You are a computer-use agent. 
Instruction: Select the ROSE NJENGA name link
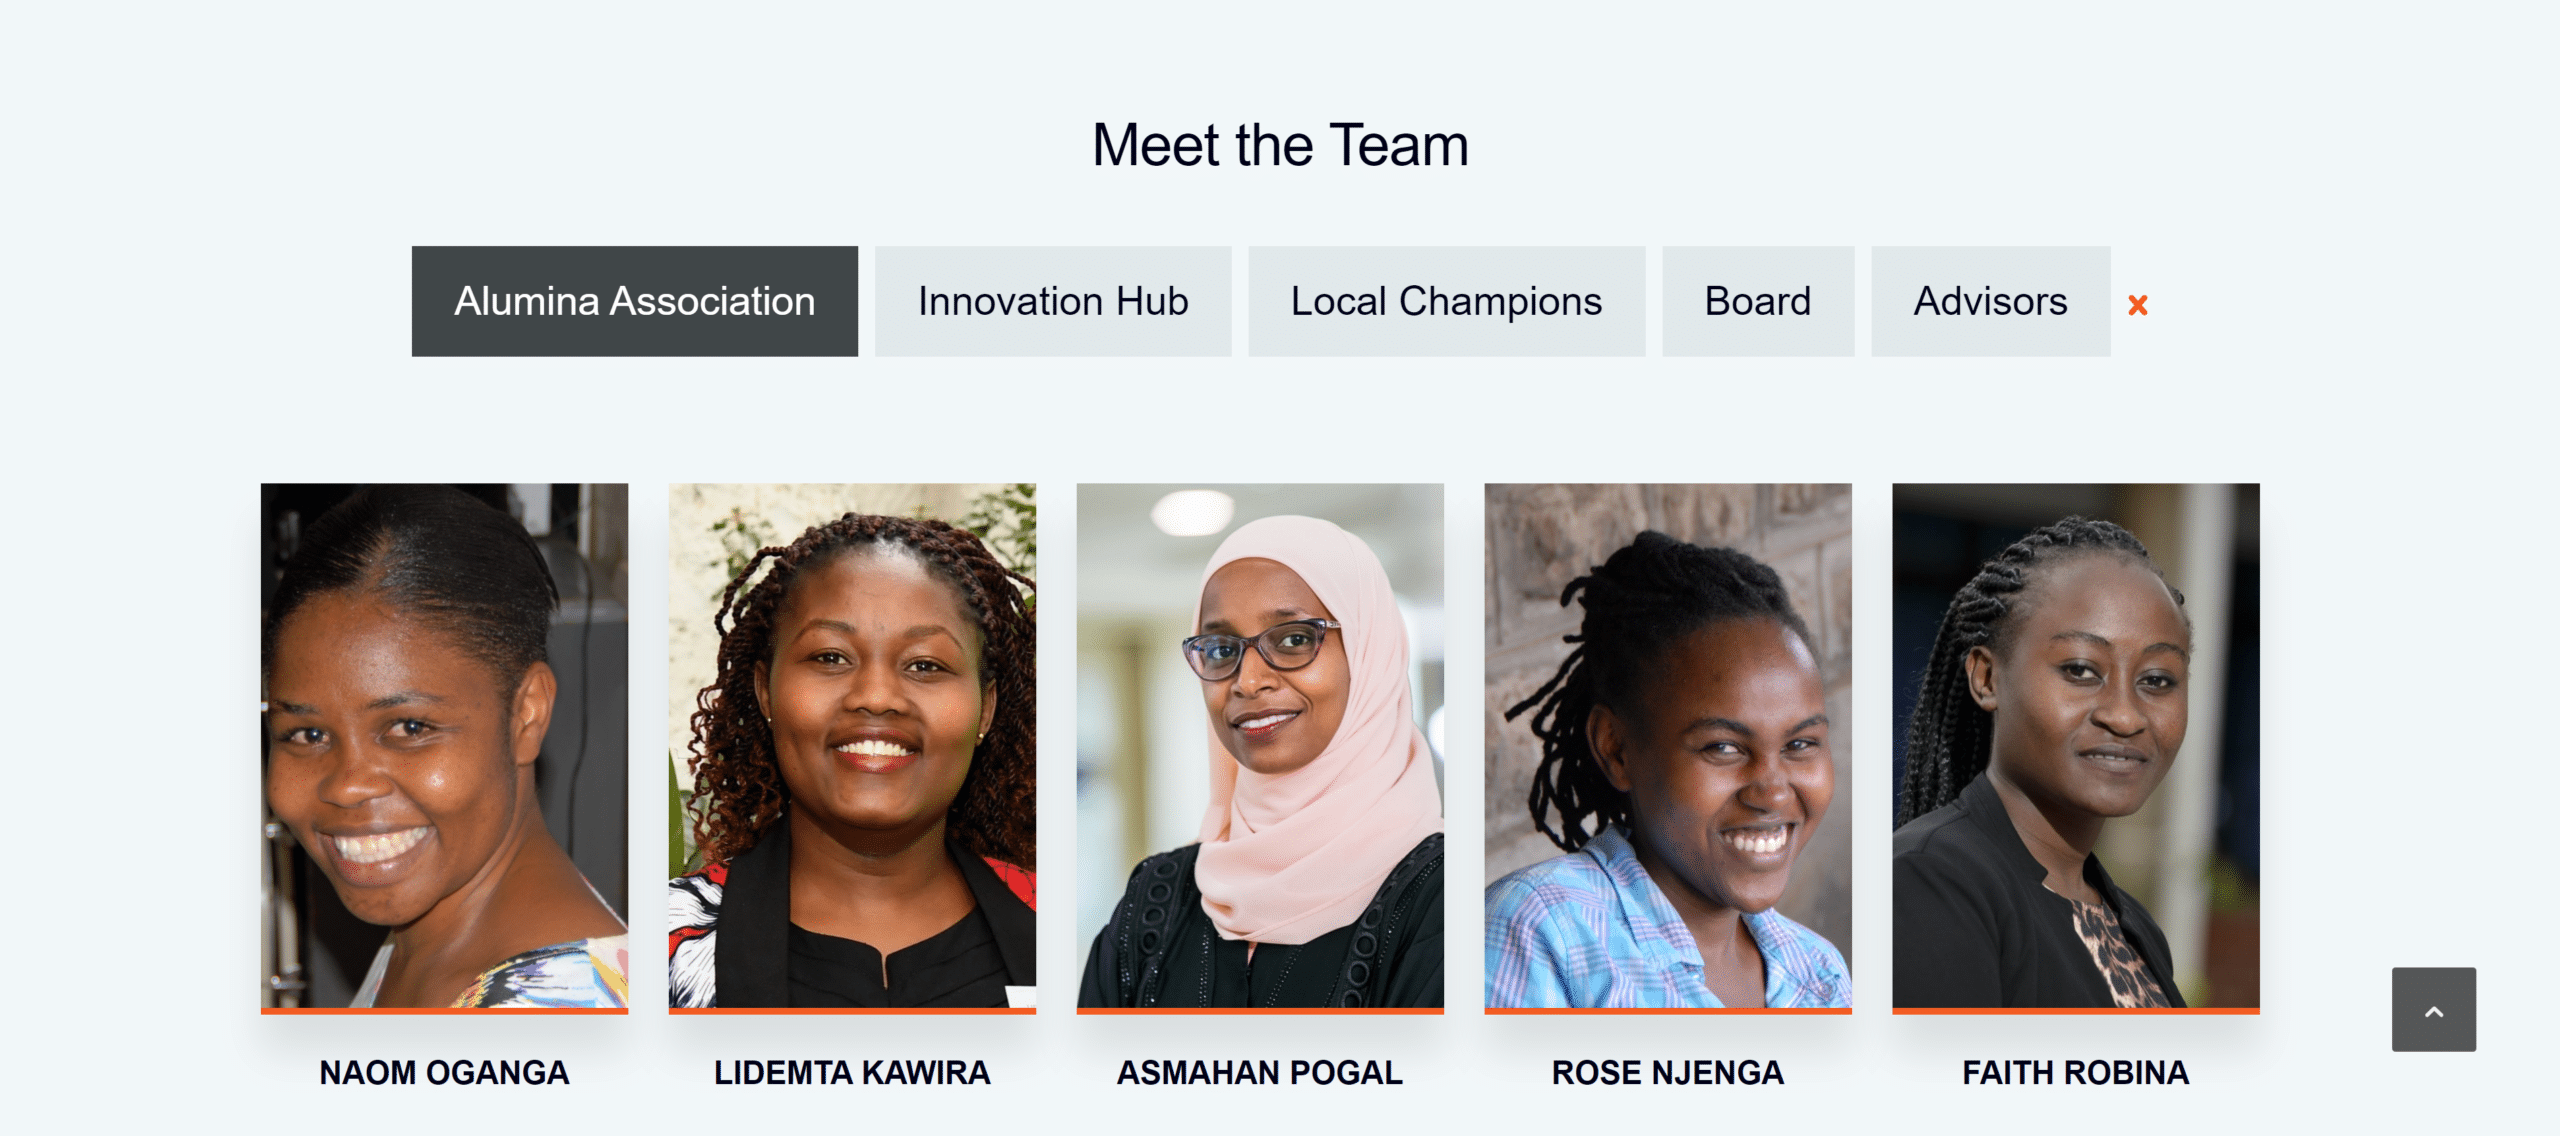1668,1073
